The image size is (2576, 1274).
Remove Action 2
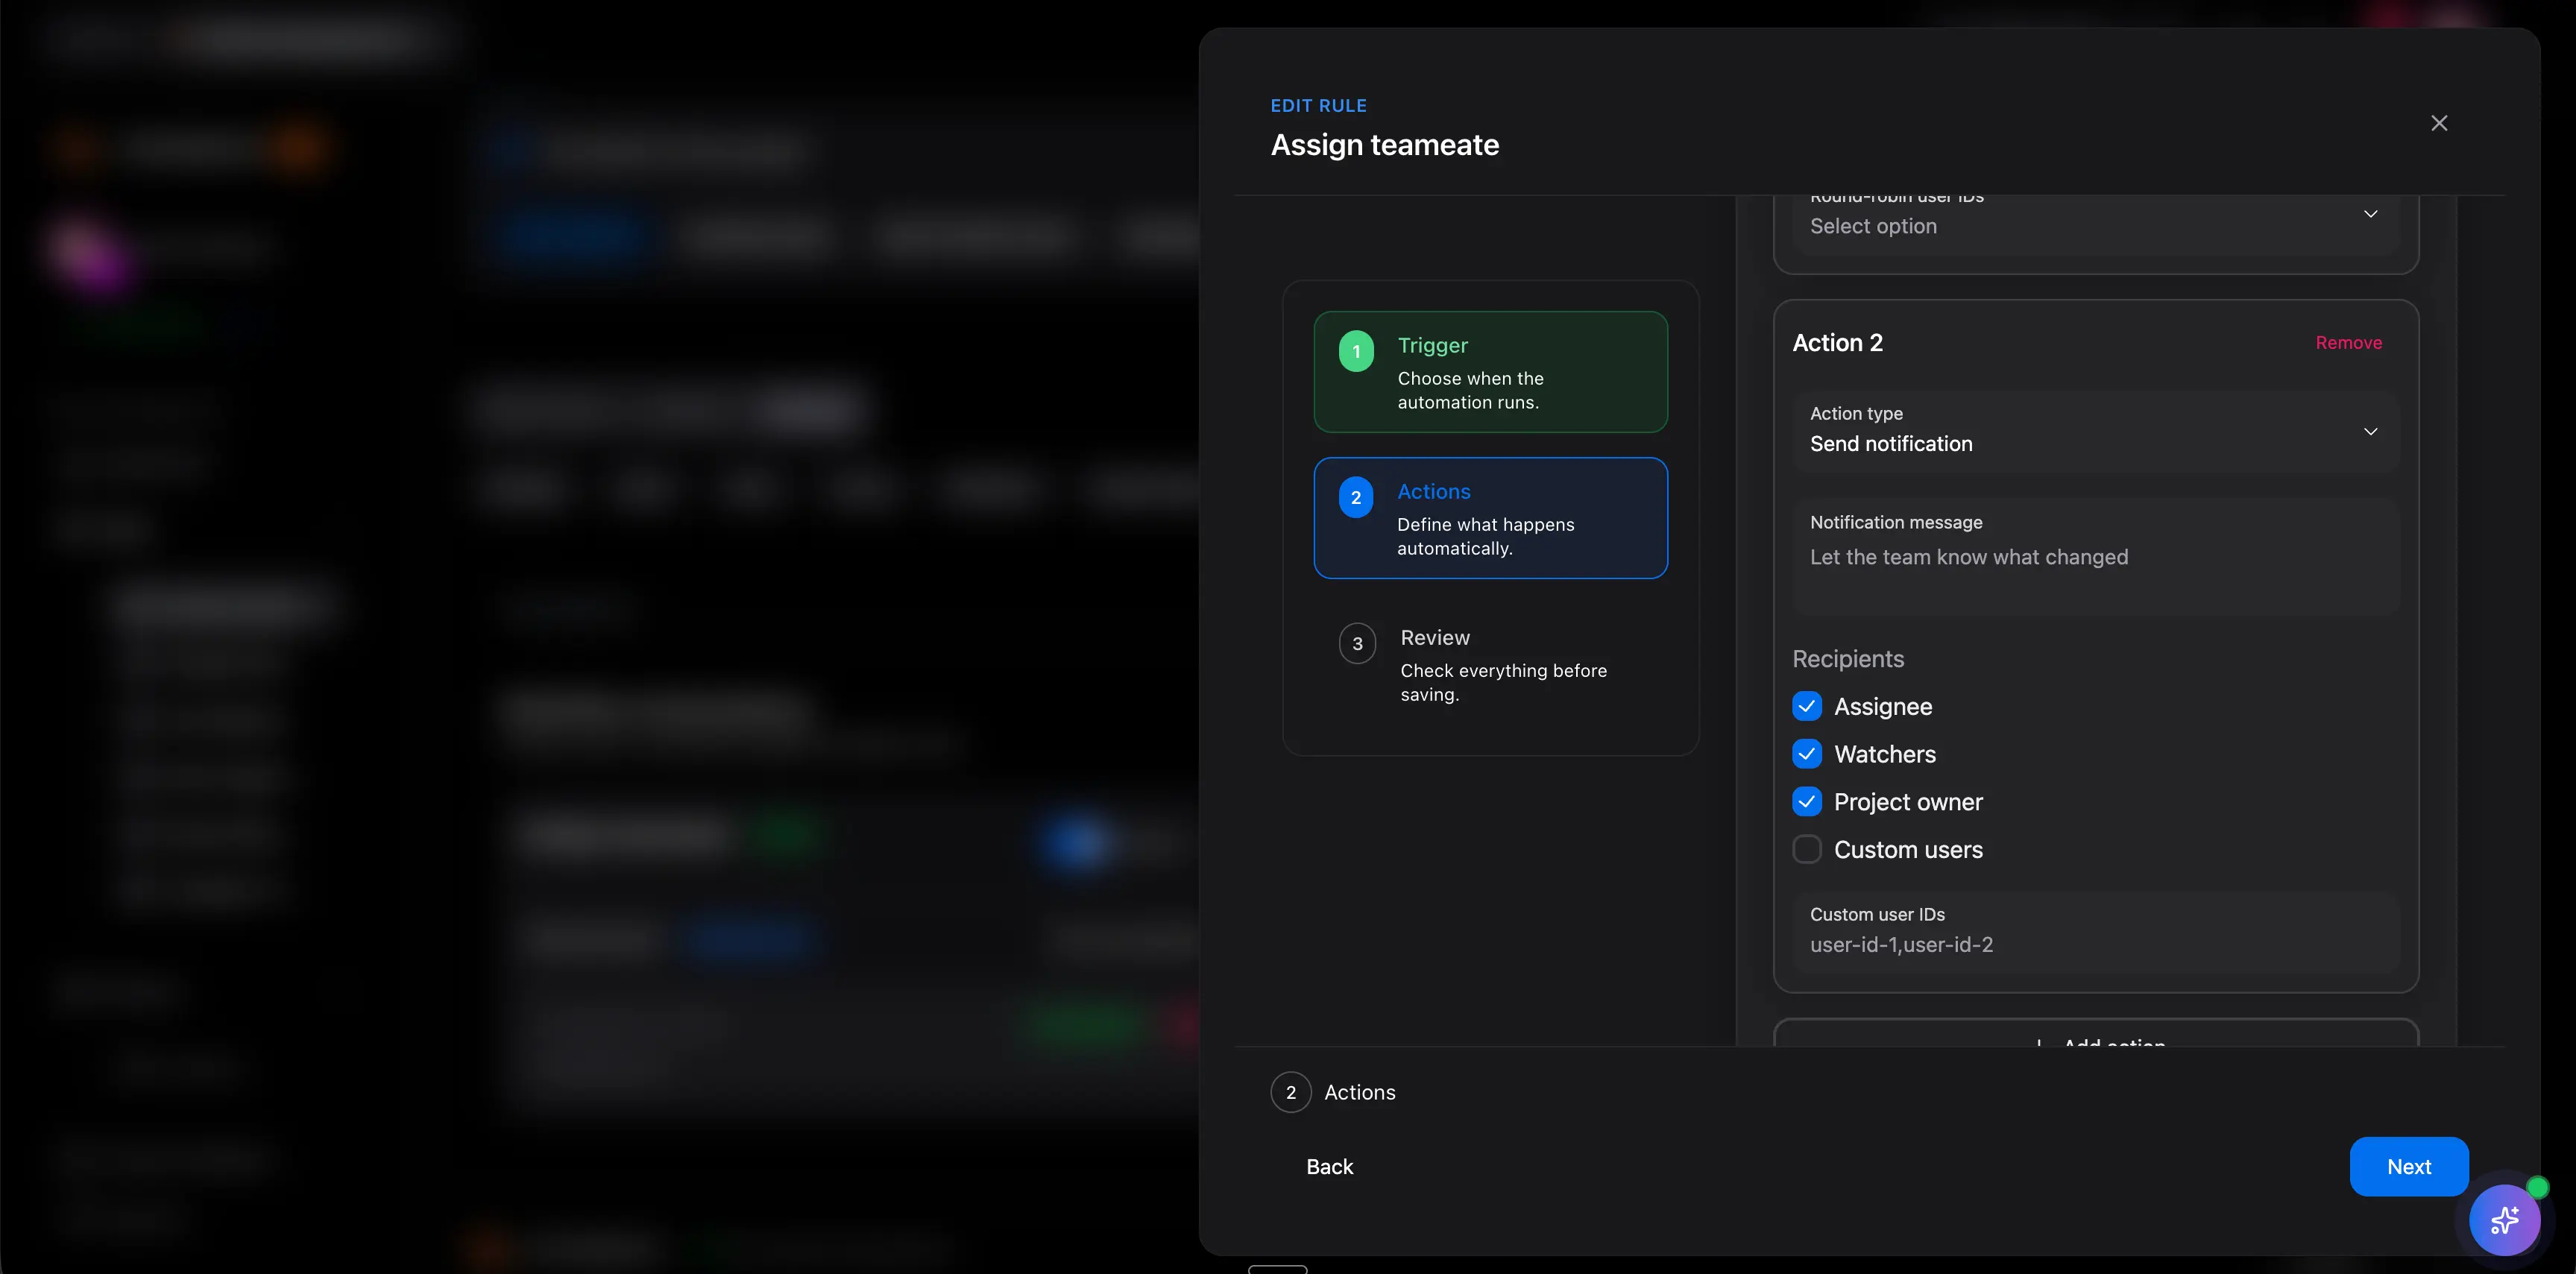[x=2348, y=342]
